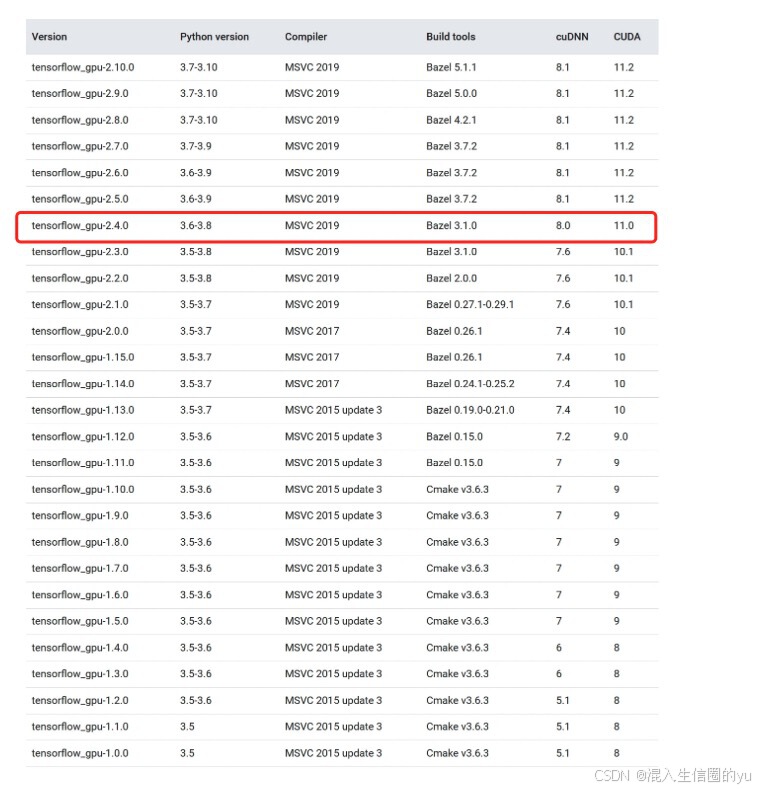Select tensorflow_gpu-1.6.0 version cell
The image size is (757, 789).
point(80,595)
